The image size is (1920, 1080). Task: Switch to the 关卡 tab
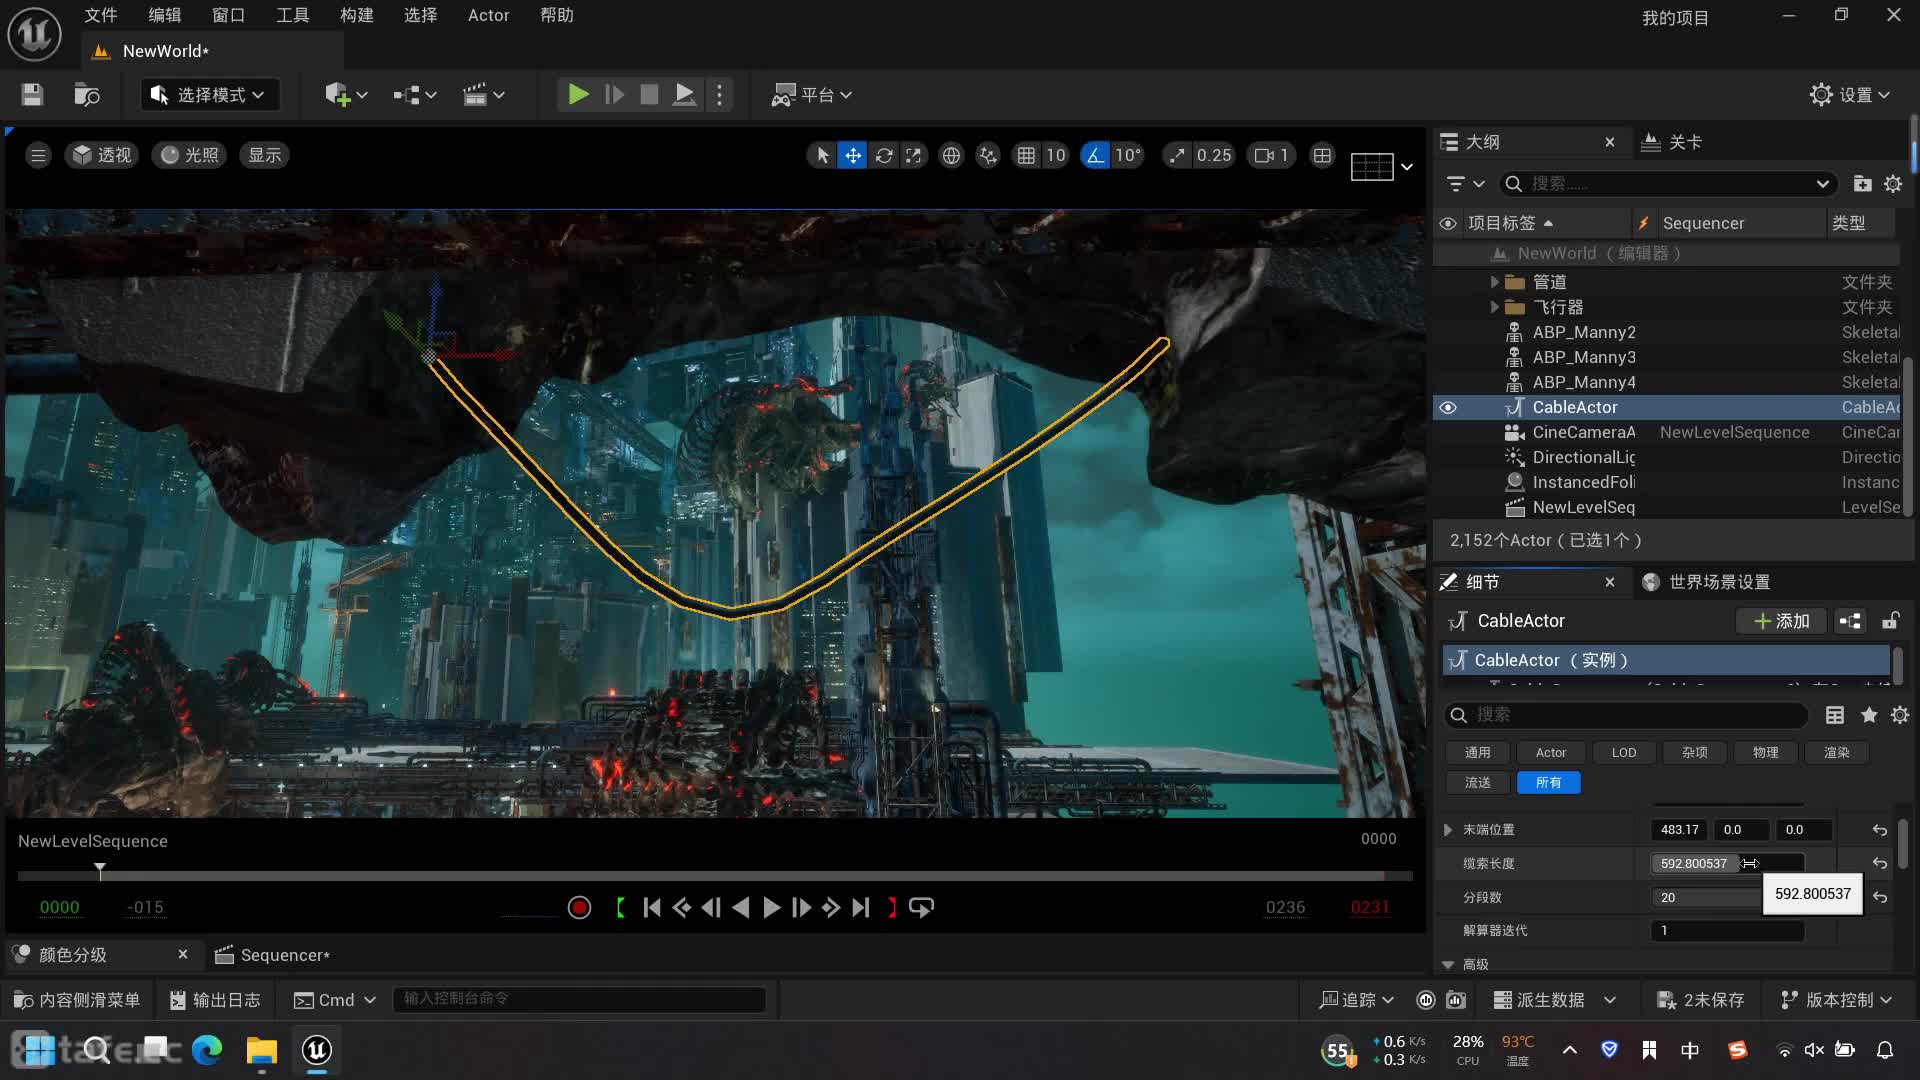click(1672, 142)
